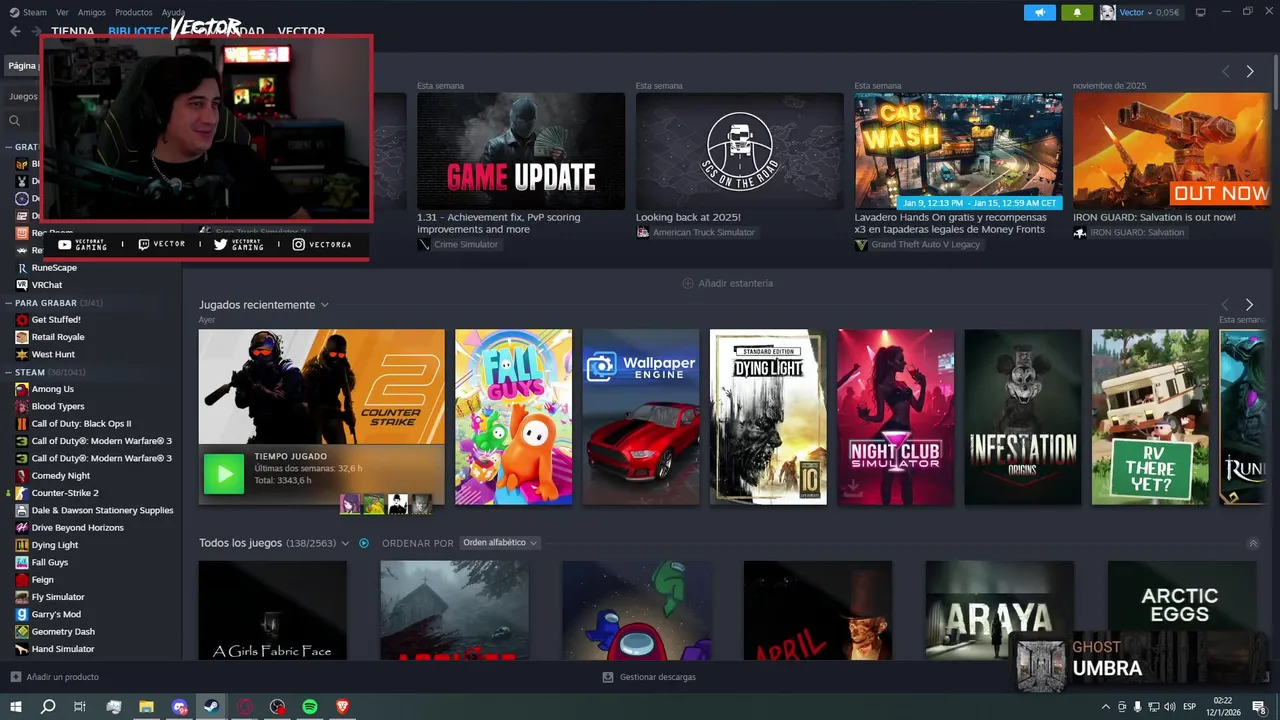Open the Orden alfabético sort dropdown
The height and width of the screenshot is (720, 1280).
tap(500, 543)
